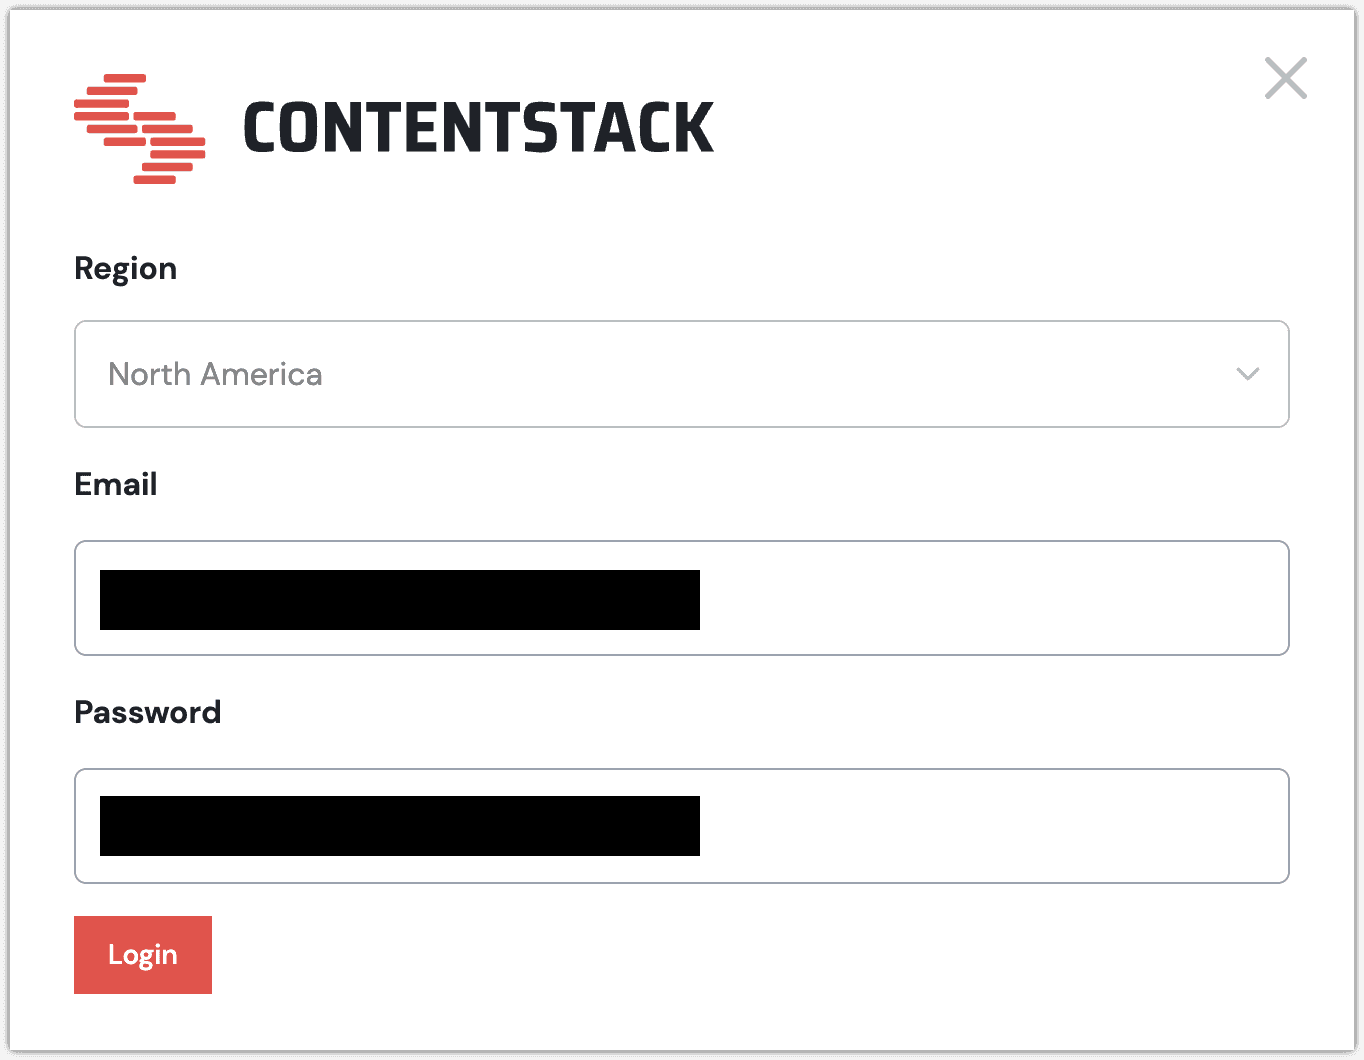This screenshot has height=1060, width=1364.
Task: Click the Region section heading
Action: pyautogui.click(x=125, y=268)
